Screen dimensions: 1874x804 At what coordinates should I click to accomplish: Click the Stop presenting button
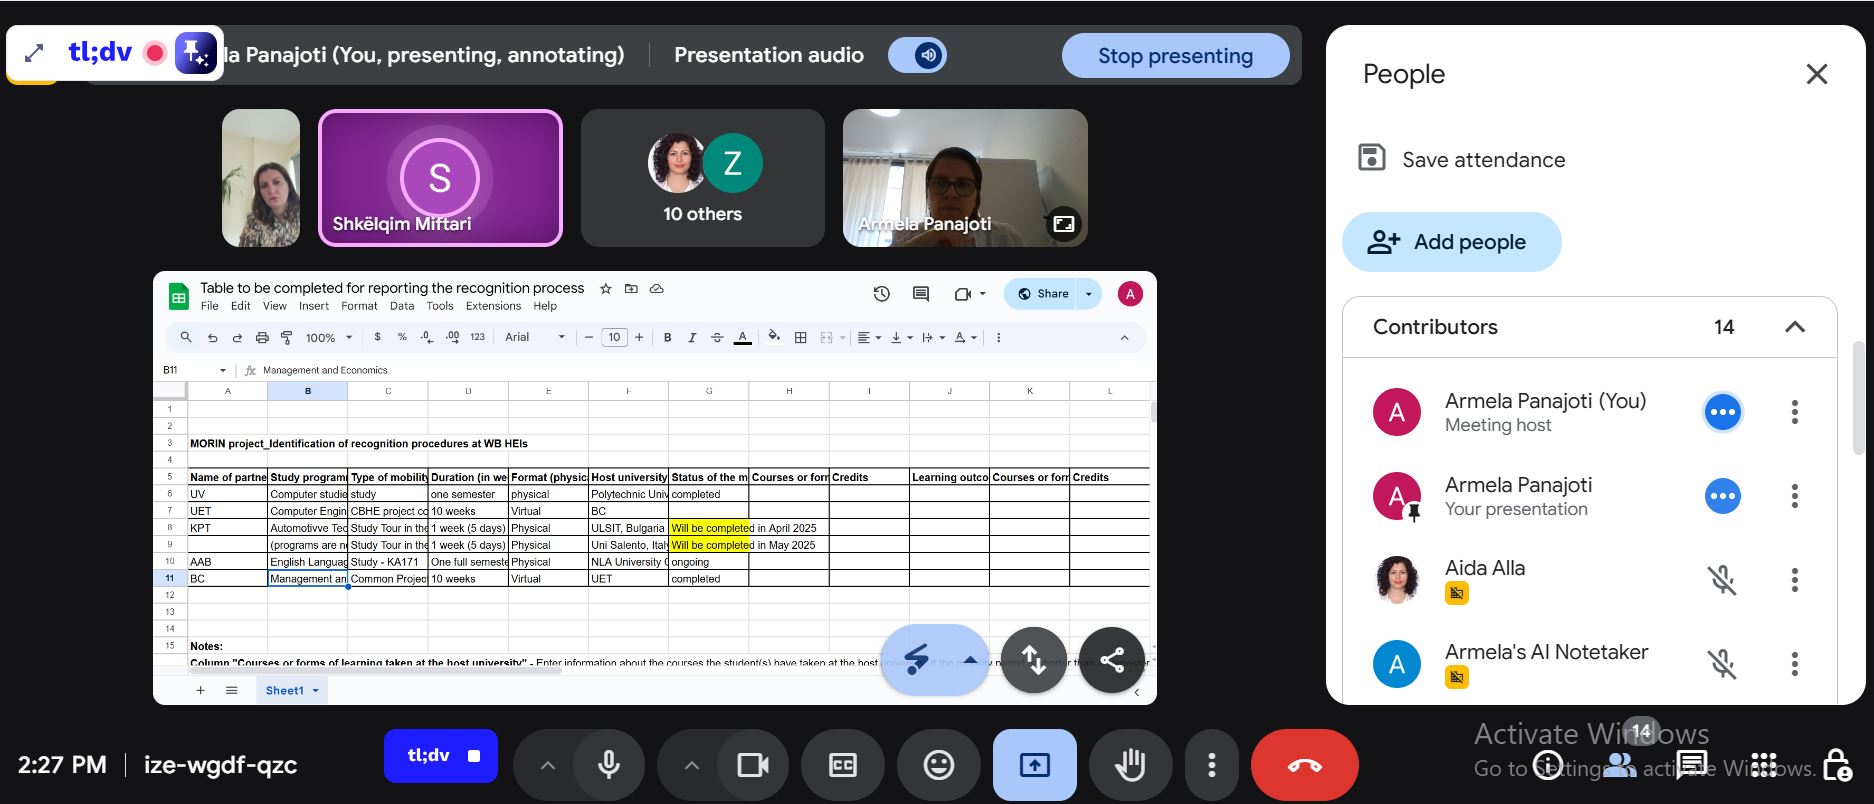(1175, 56)
